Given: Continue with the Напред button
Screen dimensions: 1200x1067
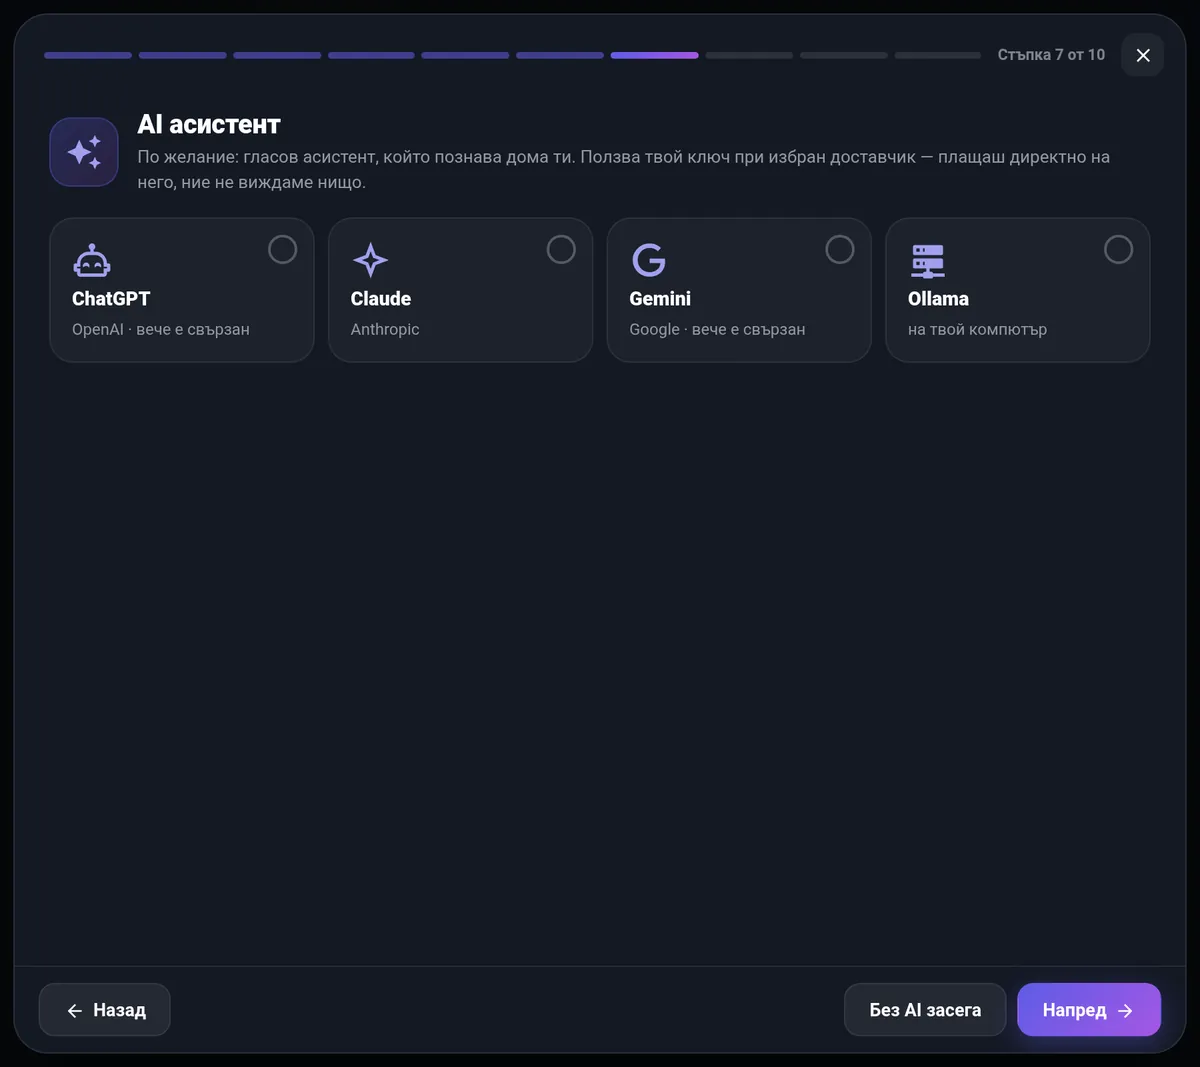Looking at the screenshot, I should [1089, 1010].
